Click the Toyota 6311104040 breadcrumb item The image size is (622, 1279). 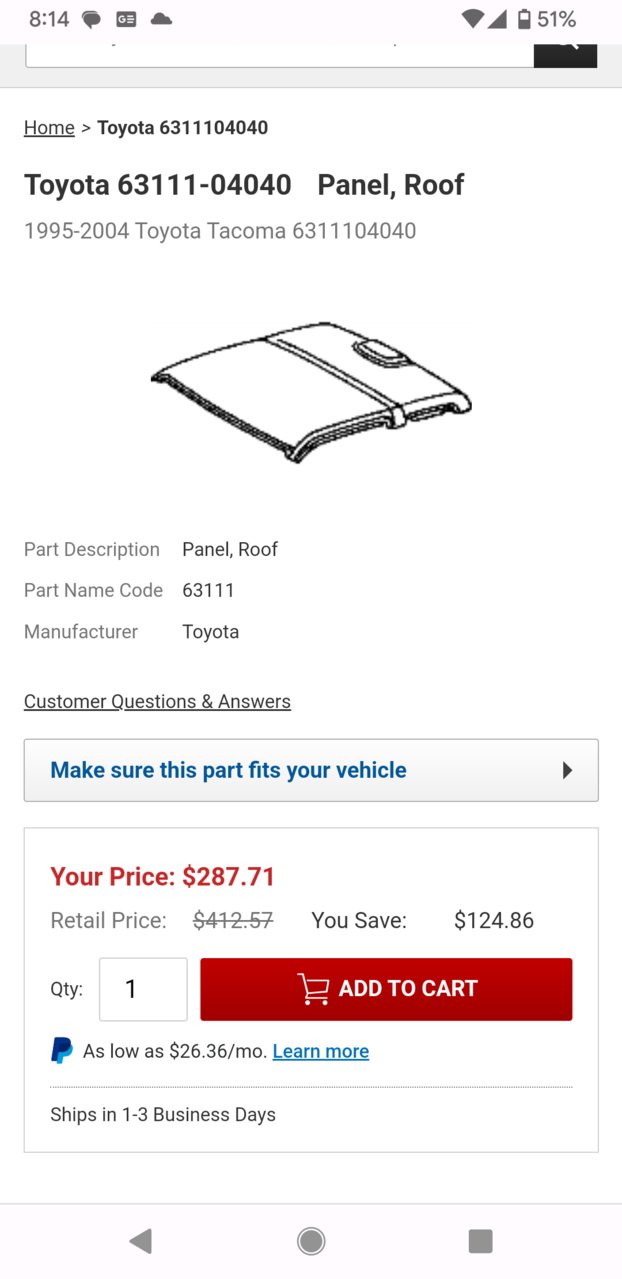click(x=183, y=127)
